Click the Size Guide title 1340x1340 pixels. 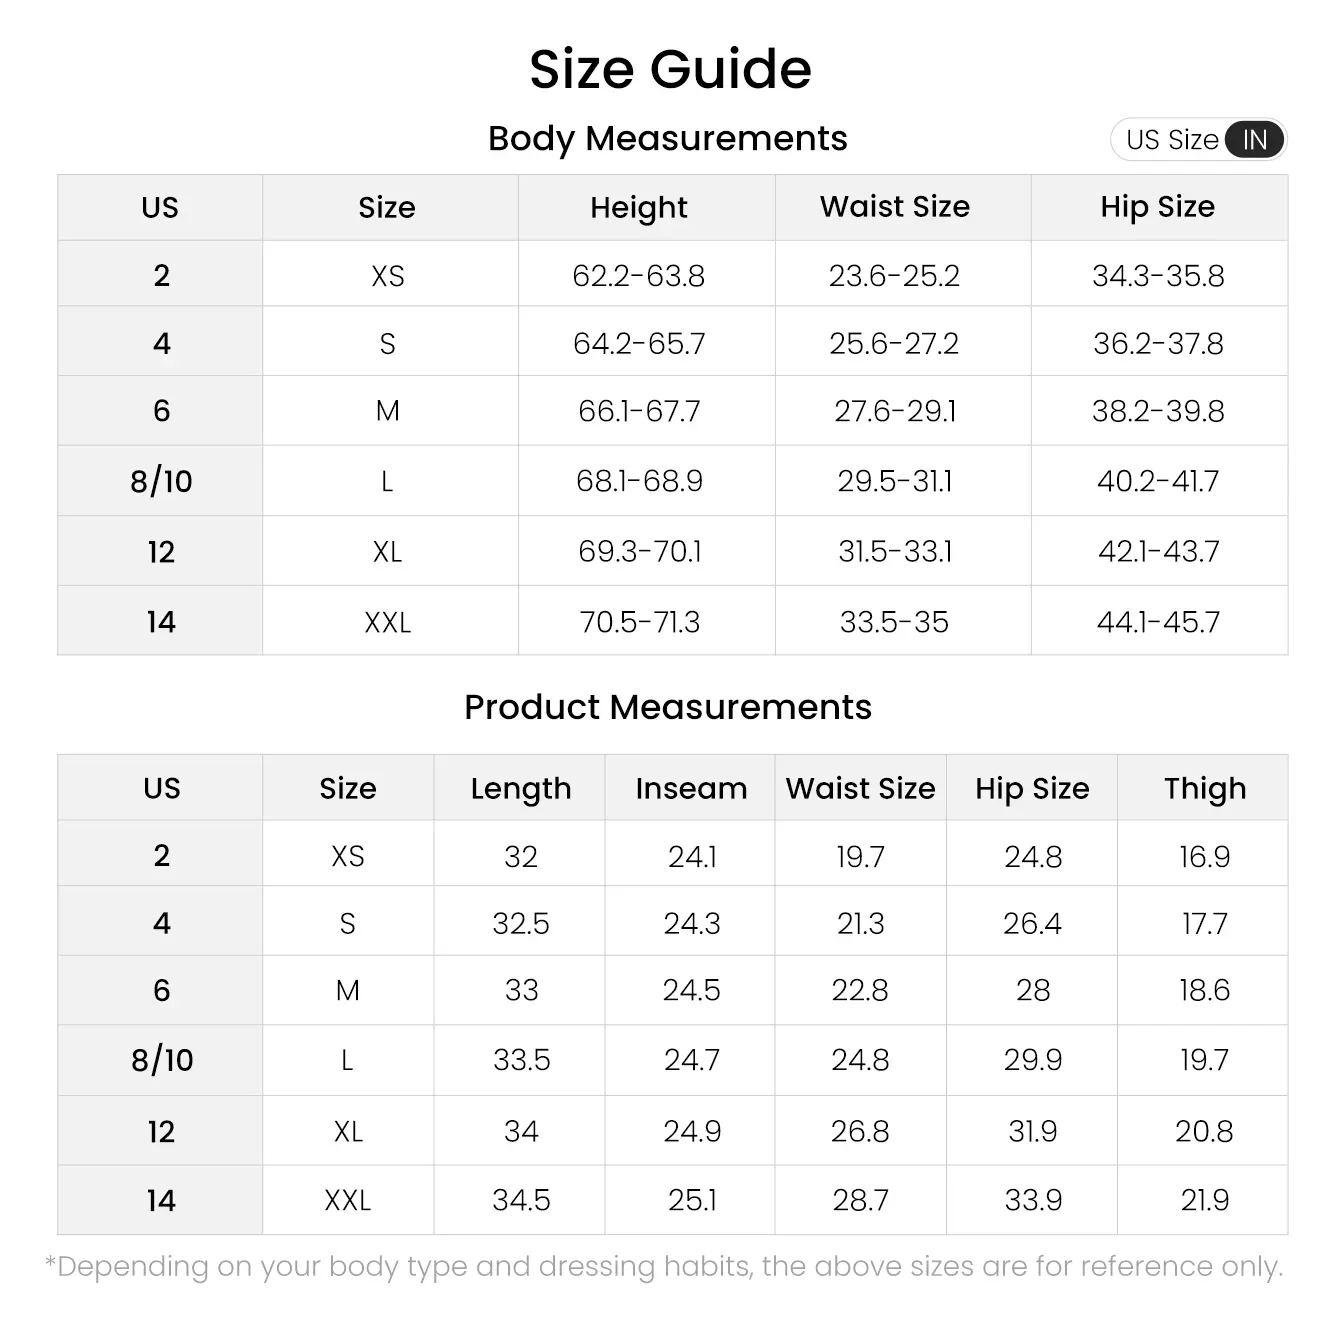[670, 69]
